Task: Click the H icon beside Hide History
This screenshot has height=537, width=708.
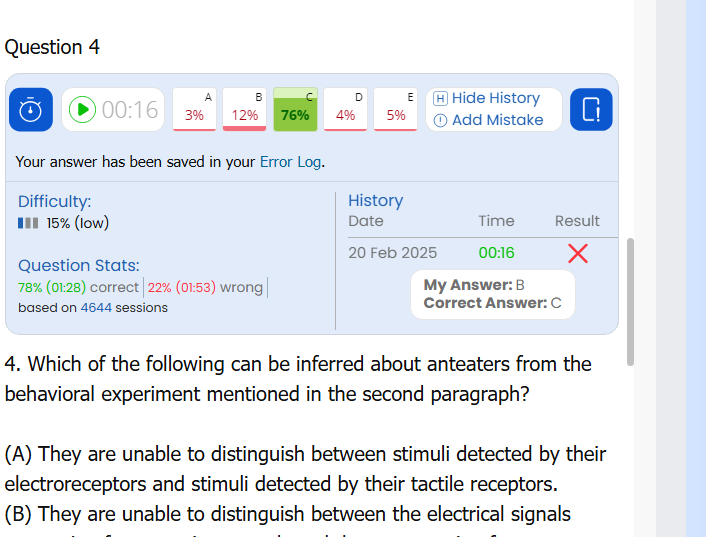Action: [x=440, y=98]
